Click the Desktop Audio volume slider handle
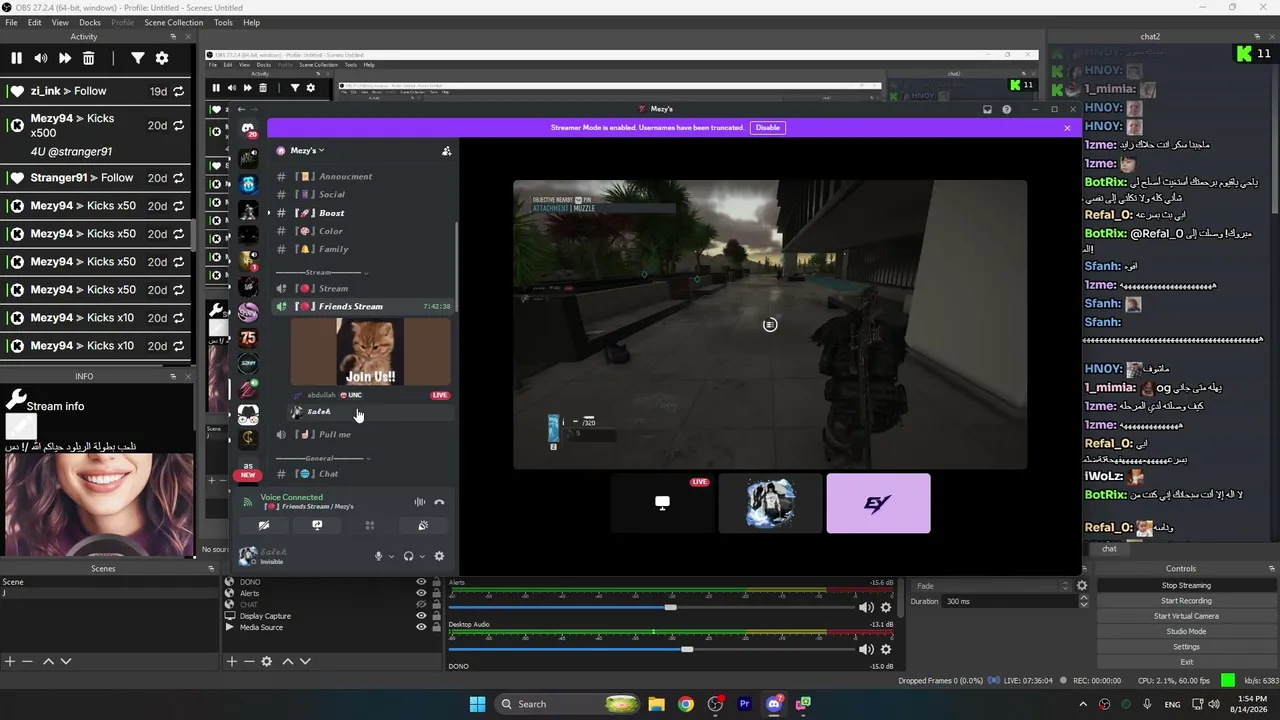 [x=687, y=649]
